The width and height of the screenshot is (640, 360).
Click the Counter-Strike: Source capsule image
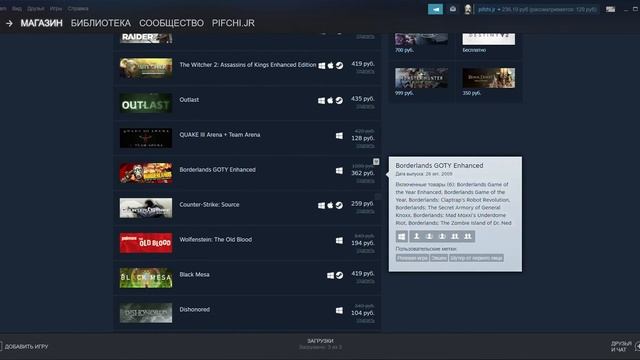[x=146, y=208]
